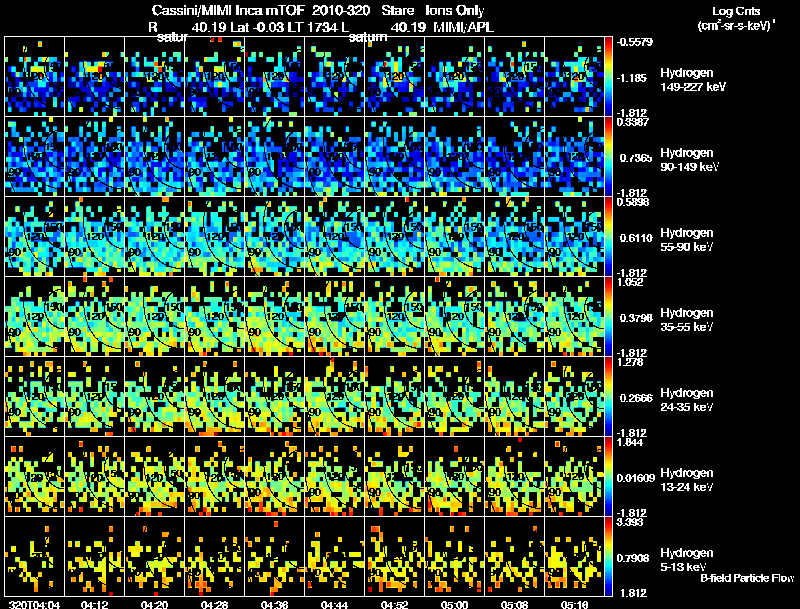
Task: Click the '04:52' time label
Action: 394,605
